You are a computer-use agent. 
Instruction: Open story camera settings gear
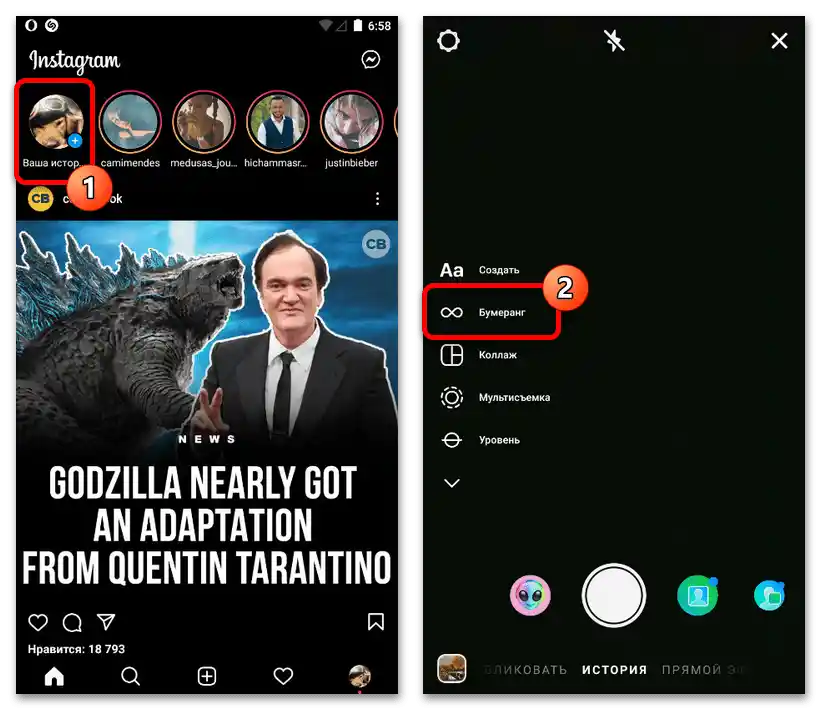[x=449, y=40]
